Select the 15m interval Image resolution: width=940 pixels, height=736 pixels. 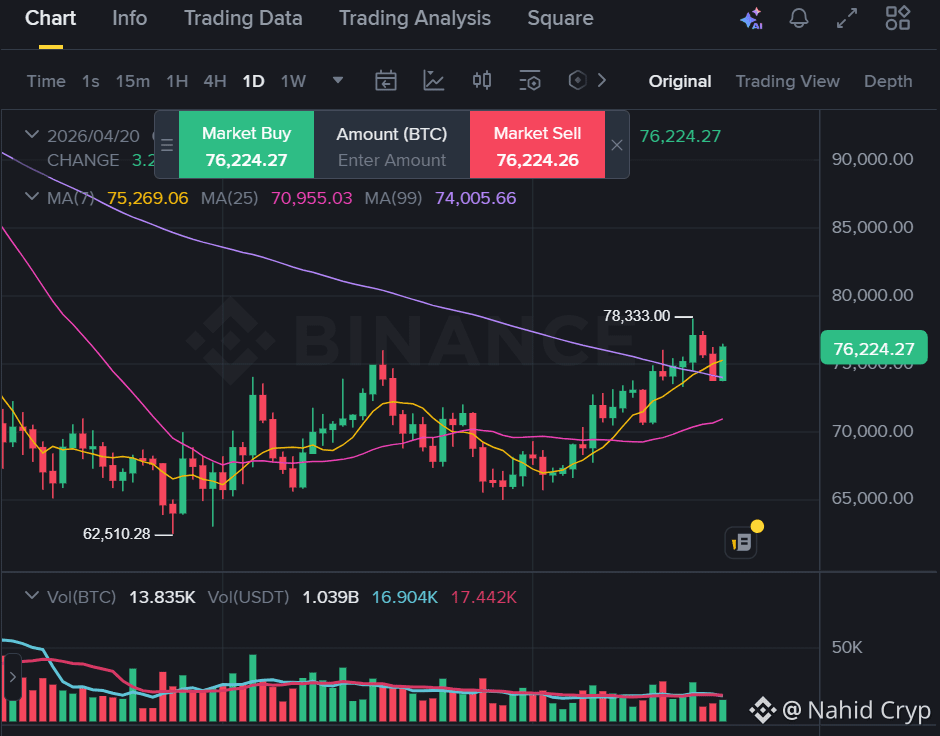(132, 81)
